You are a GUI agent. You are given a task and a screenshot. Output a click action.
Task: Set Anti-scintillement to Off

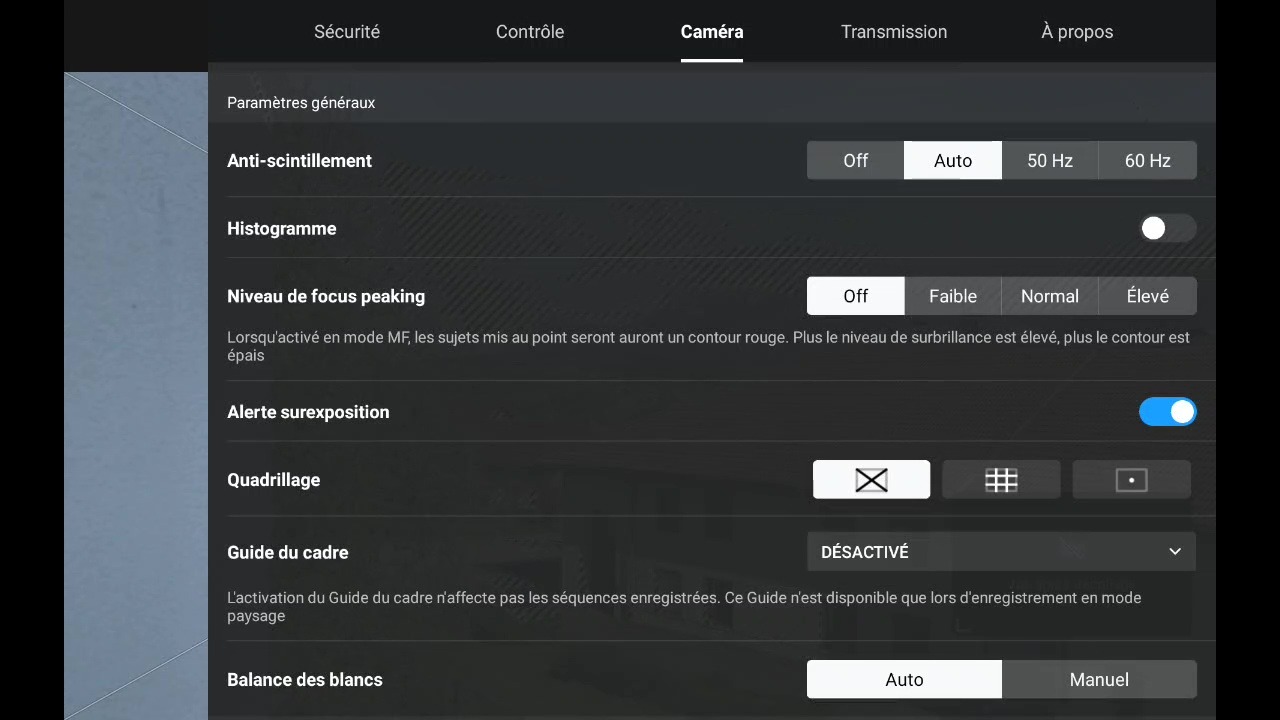[x=856, y=160]
